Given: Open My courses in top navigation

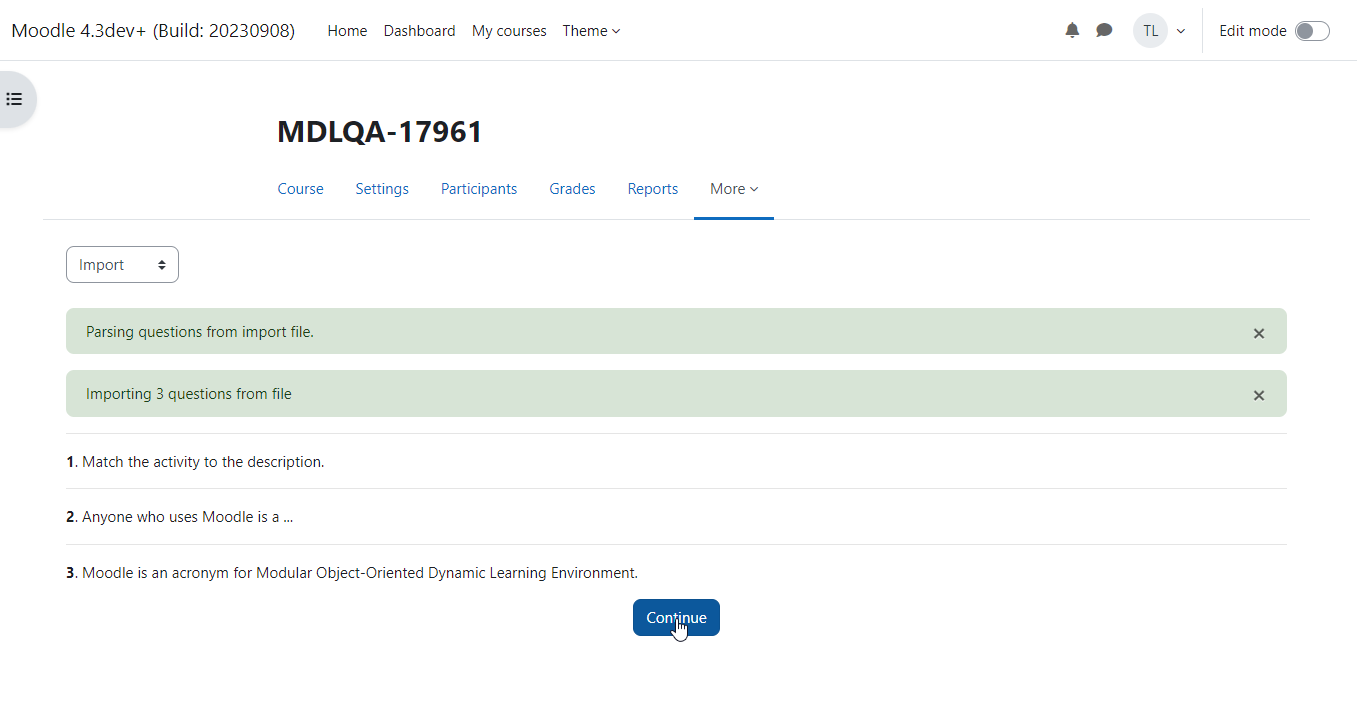Looking at the screenshot, I should point(509,31).
